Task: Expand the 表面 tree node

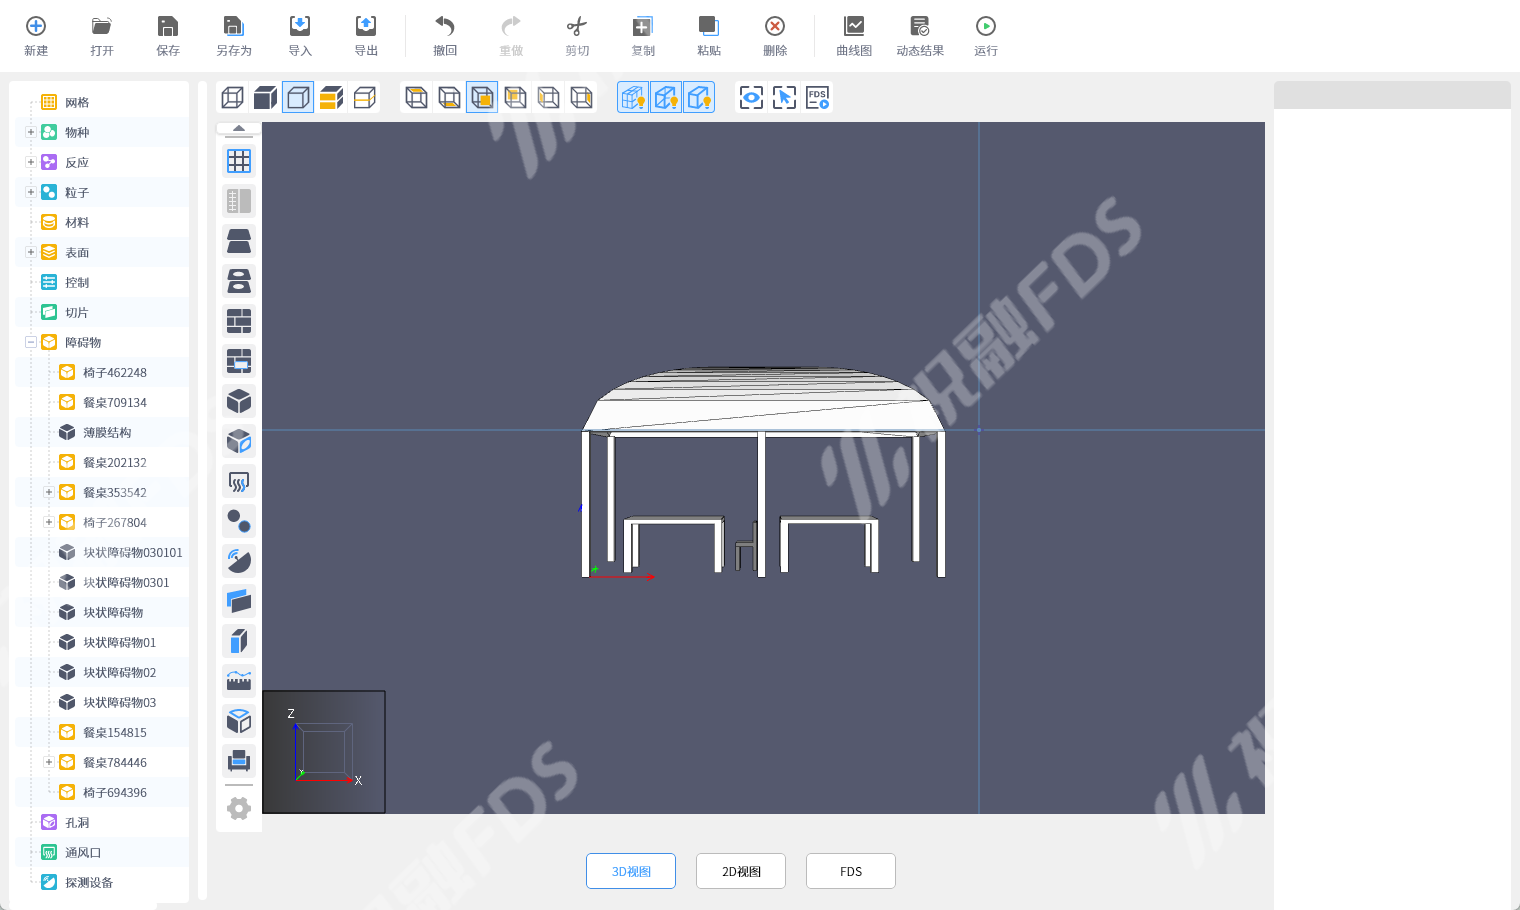Action: click(x=31, y=252)
